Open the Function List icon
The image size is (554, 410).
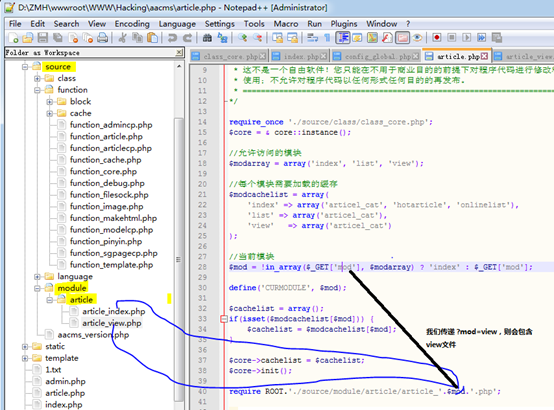pyautogui.click(x=387, y=37)
